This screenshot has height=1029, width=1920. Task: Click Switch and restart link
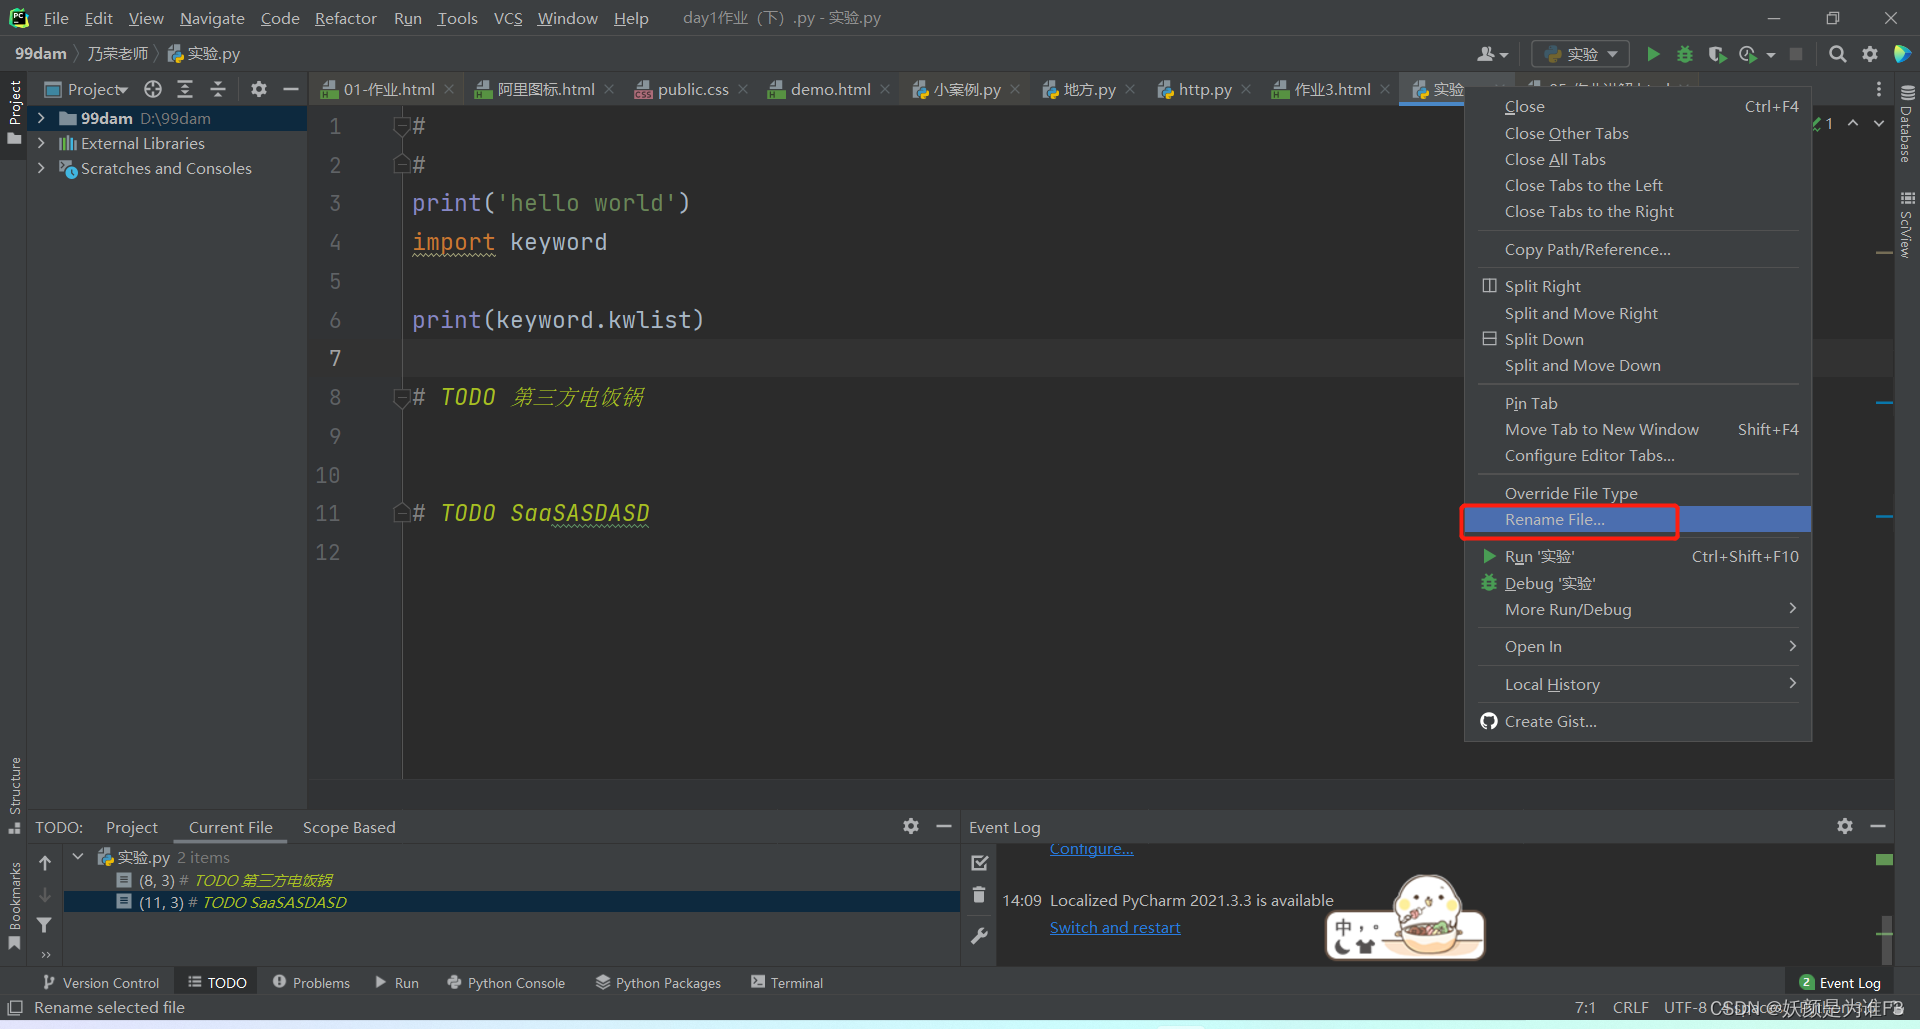[1115, 927]
